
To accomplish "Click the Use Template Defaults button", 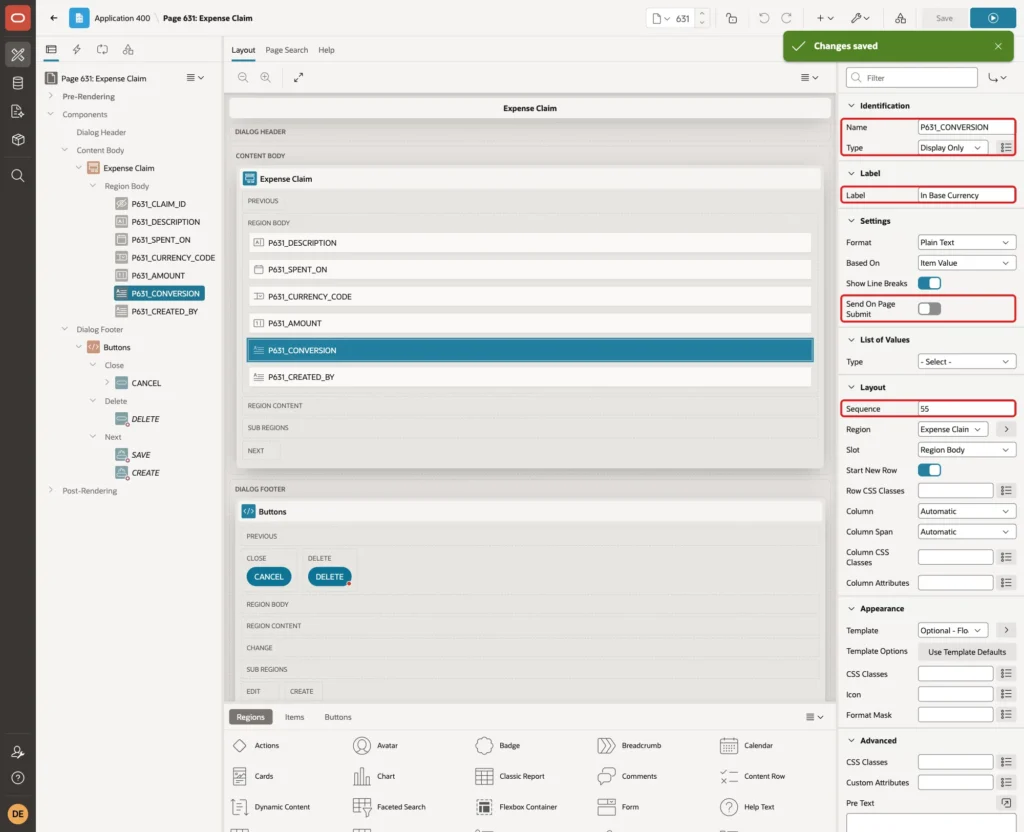I will (x=967, y=652).
